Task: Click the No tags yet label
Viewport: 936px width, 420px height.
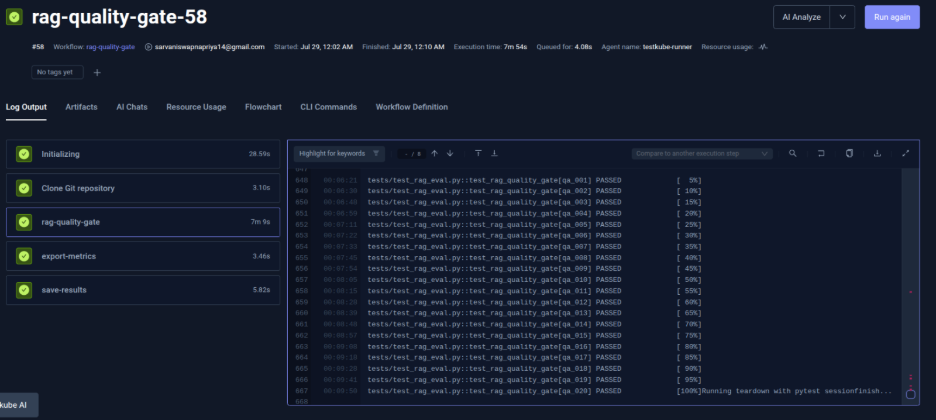Action: [x=57, y=72]
